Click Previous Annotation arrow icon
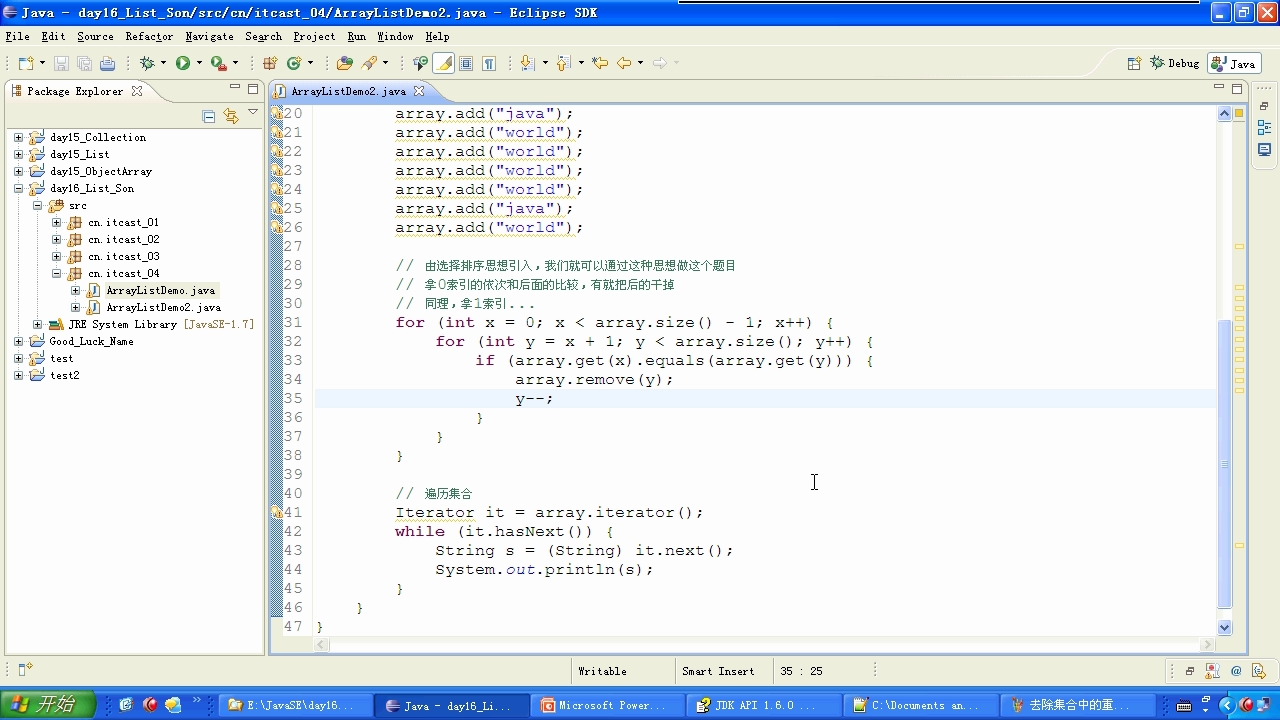Screen dimensions: 1280x720 click(x=562, y=63)
